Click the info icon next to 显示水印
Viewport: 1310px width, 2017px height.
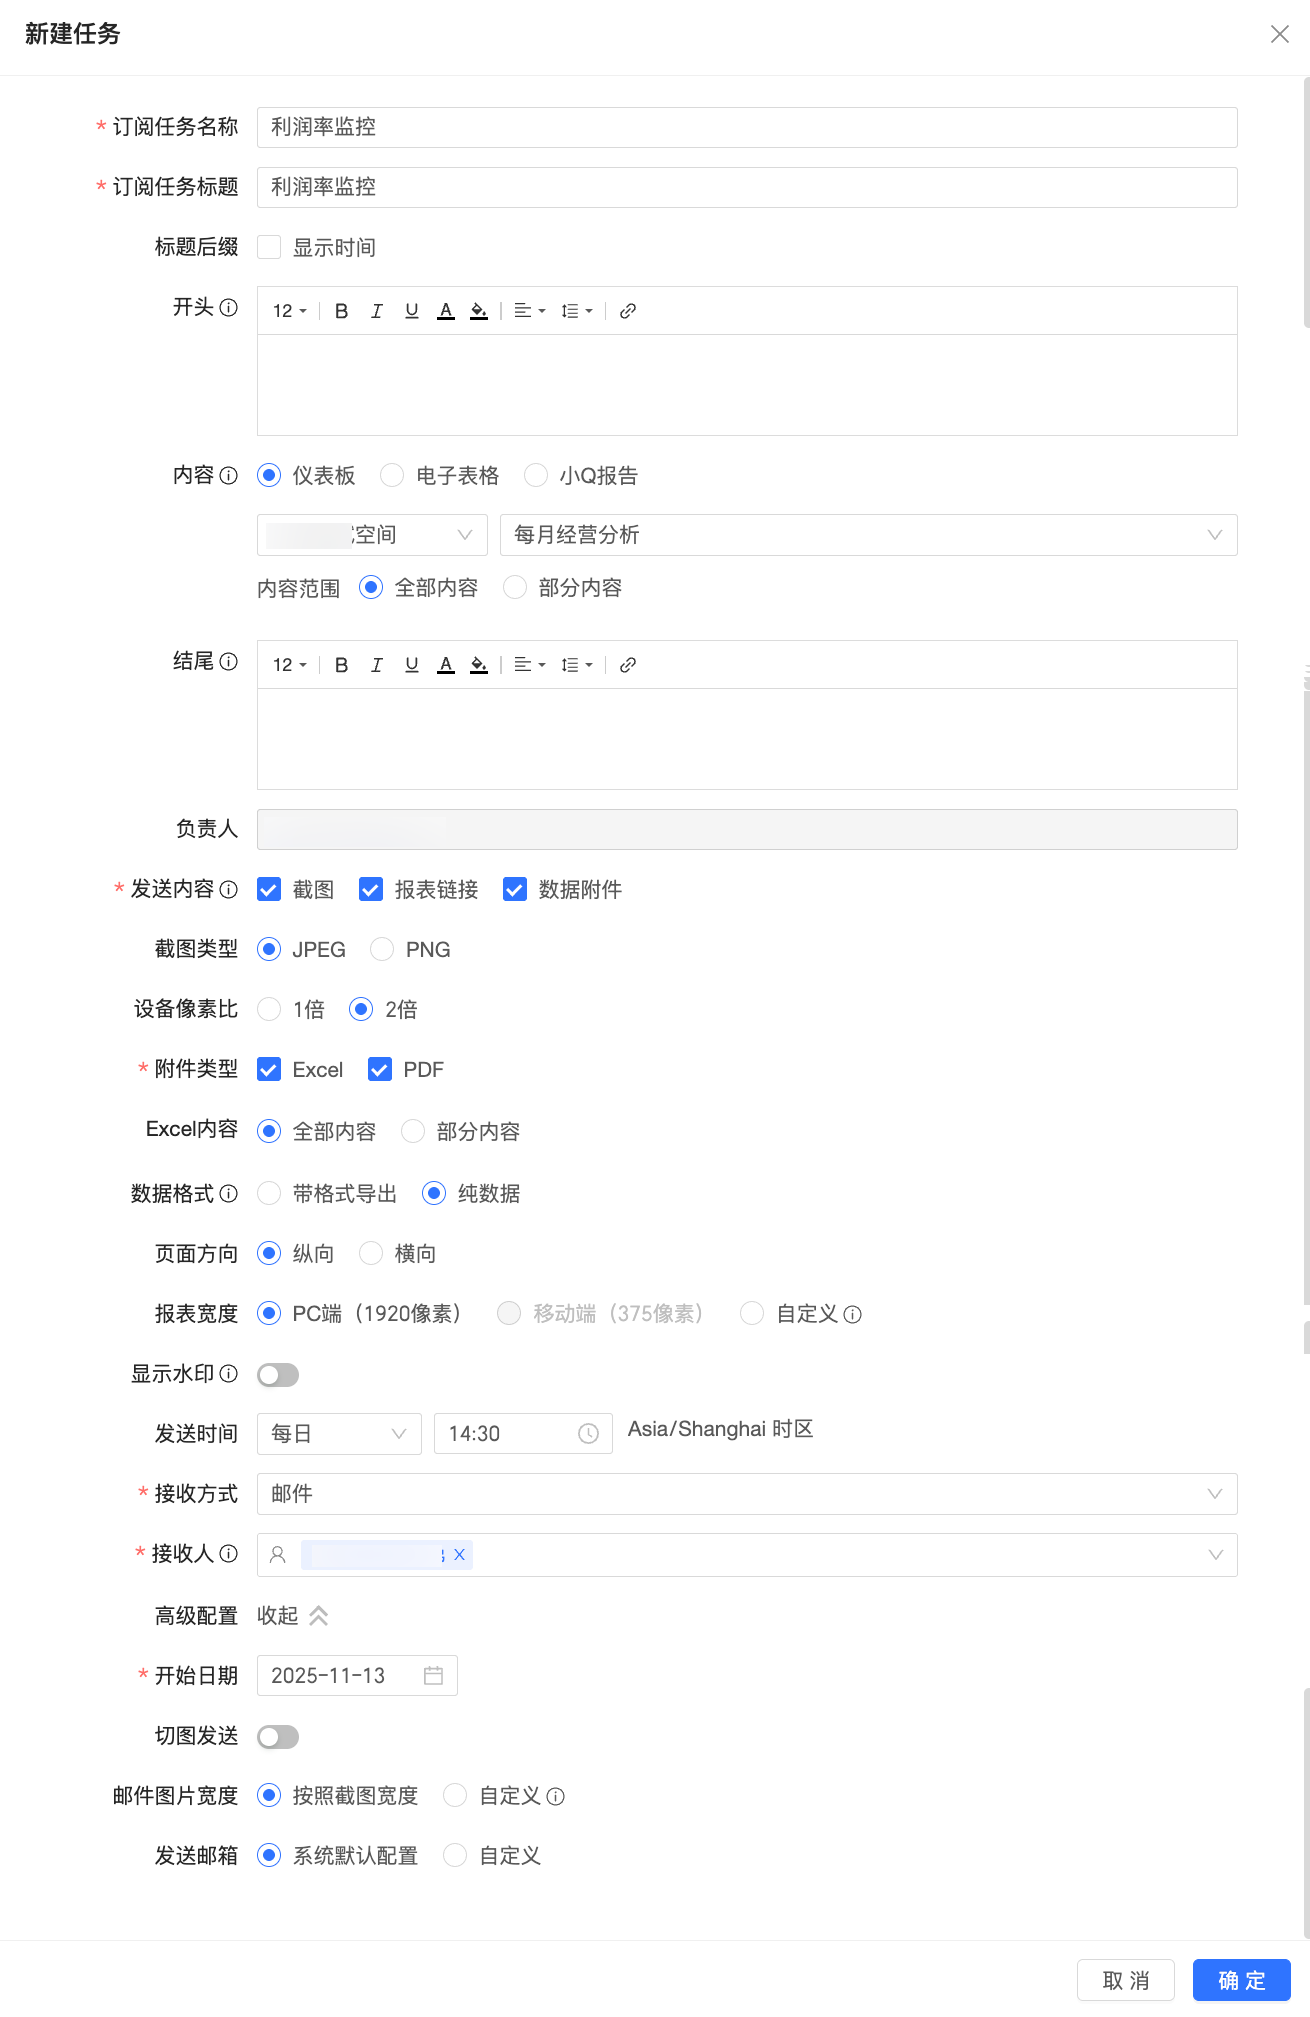(229, 1373)
